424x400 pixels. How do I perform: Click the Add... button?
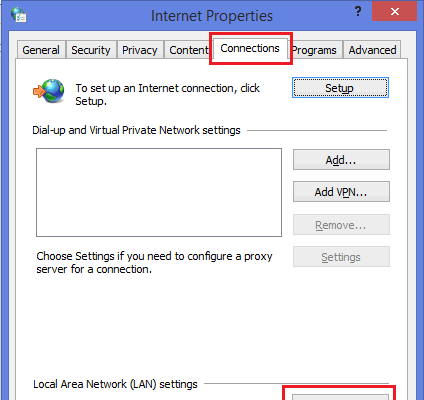tap(341, 160)
